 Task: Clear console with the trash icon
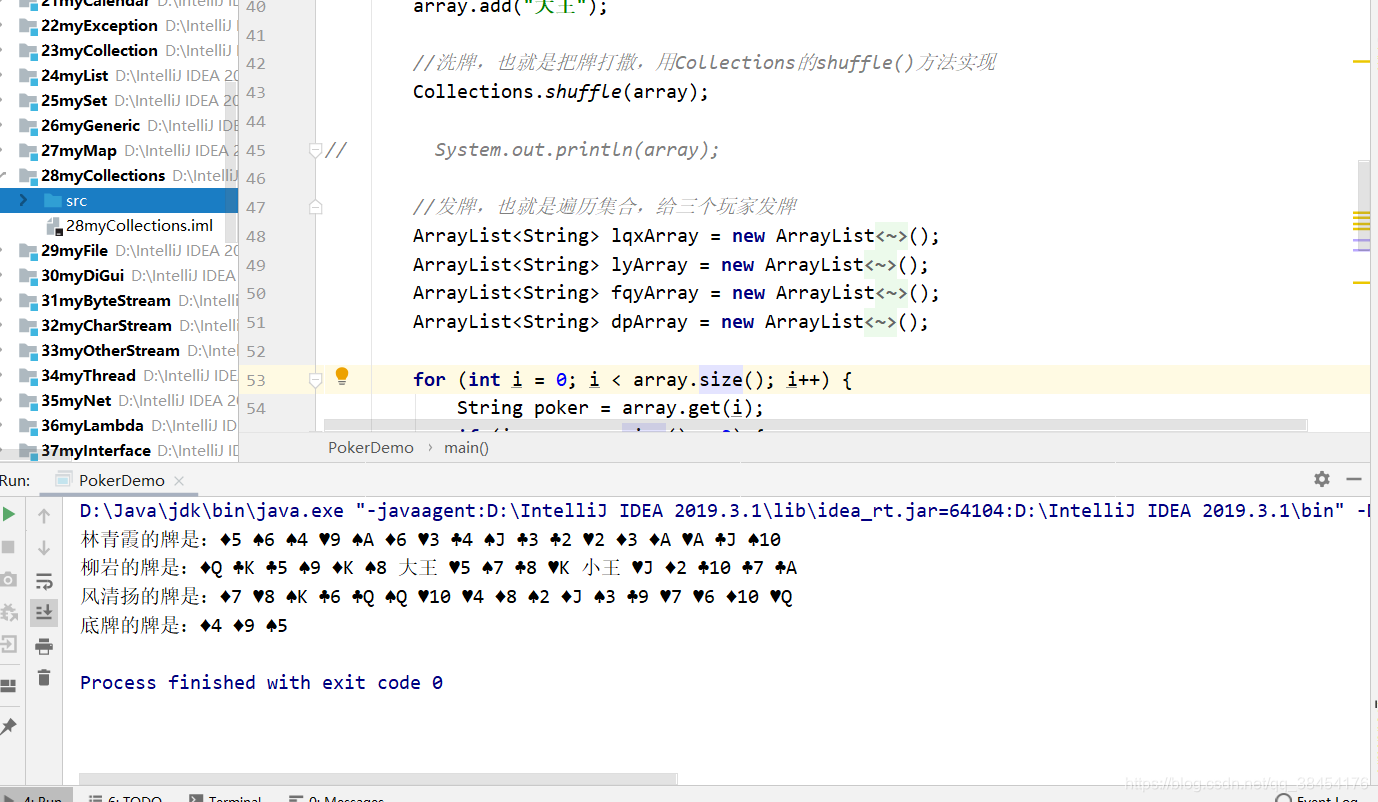44,678
